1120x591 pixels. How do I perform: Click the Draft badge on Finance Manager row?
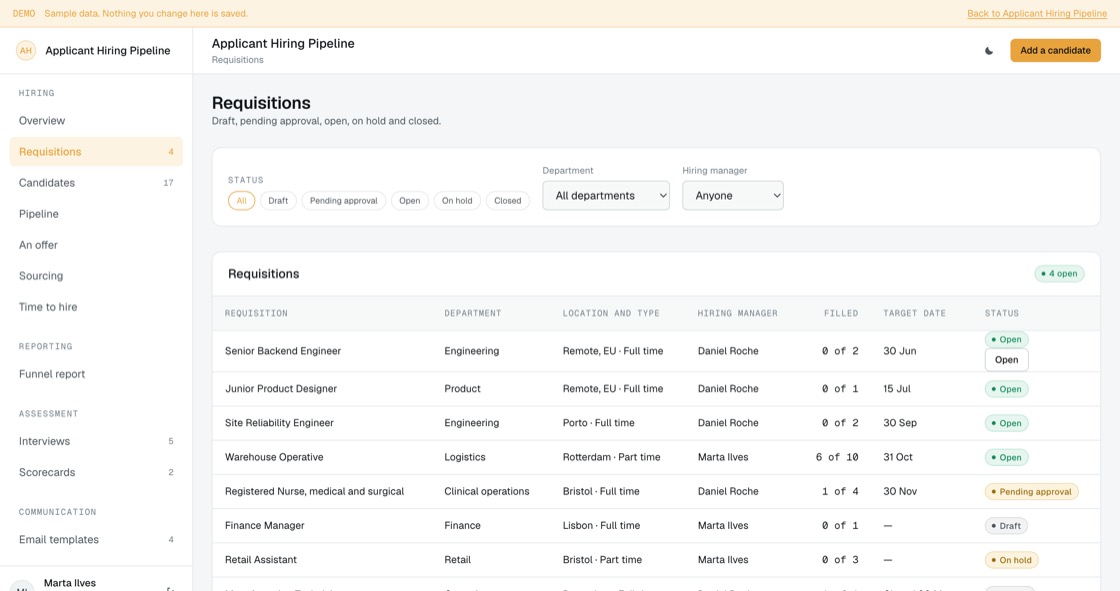coord(1006,526)
